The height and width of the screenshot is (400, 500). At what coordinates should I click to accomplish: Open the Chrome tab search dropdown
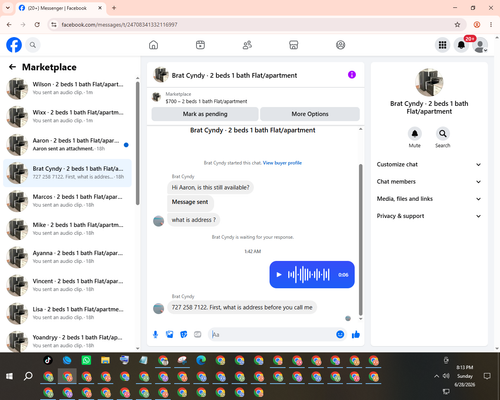[x=8, y=8]
